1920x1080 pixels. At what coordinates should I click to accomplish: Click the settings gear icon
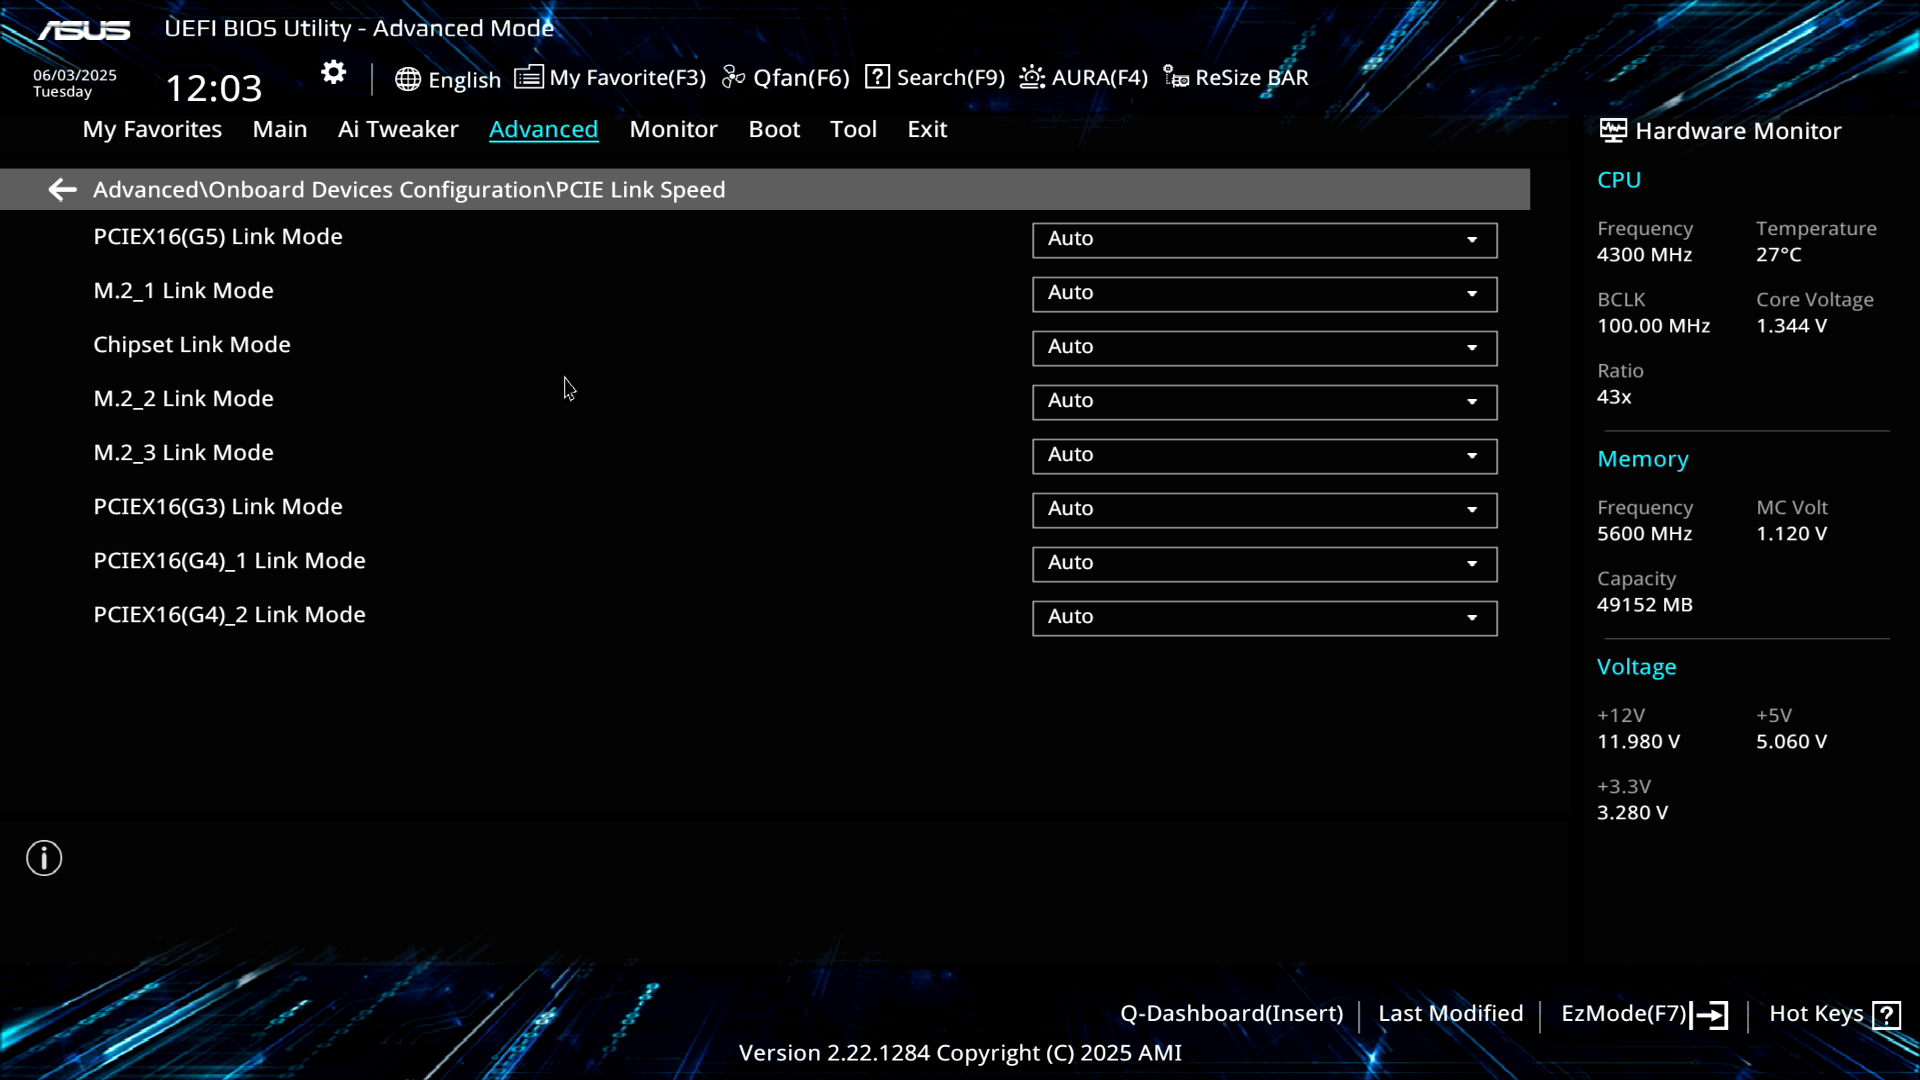(x=333, y=73)
